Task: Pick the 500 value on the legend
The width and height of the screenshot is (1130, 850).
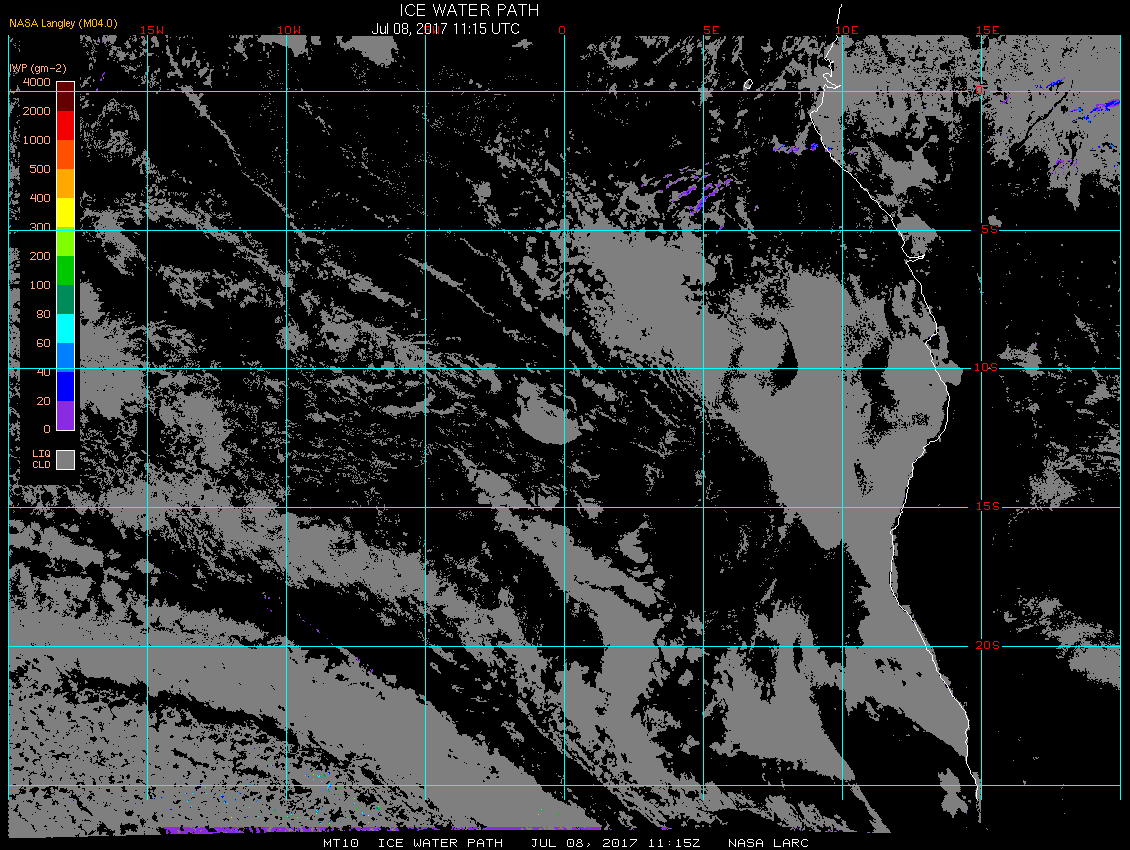Action: coord(40,169)
